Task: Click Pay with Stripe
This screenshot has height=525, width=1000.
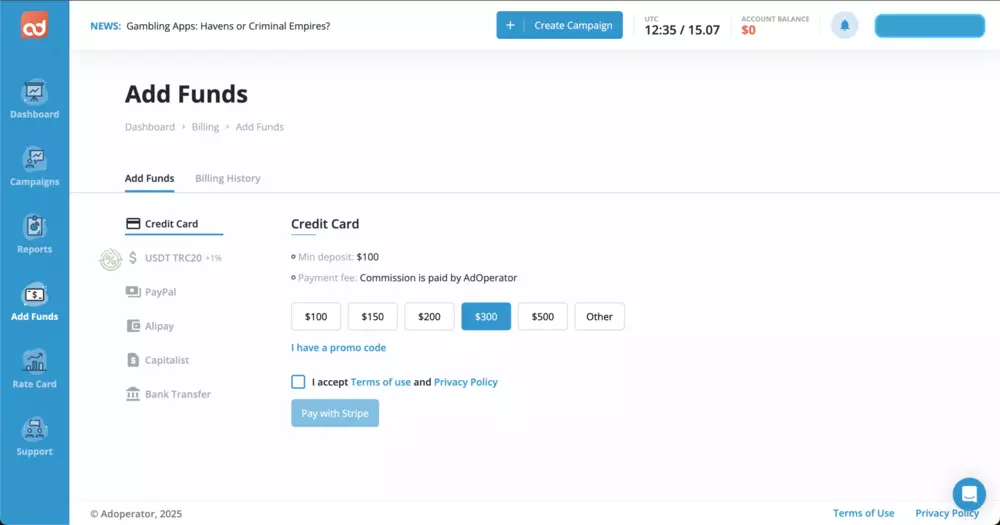Action: (335, 413)
